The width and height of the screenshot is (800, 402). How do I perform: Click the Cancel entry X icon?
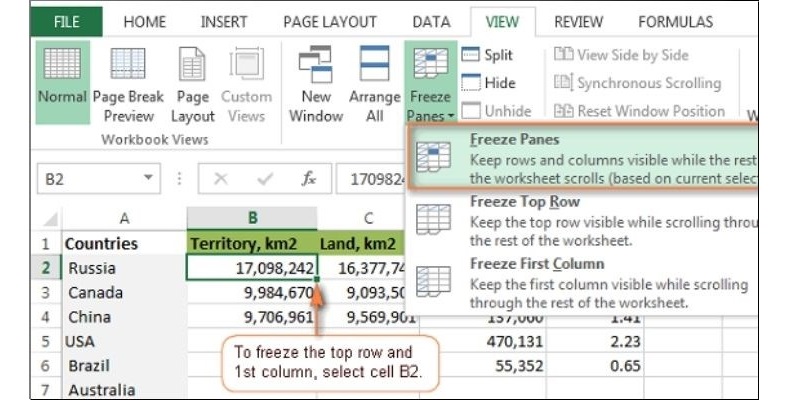(x=220, y=179)
